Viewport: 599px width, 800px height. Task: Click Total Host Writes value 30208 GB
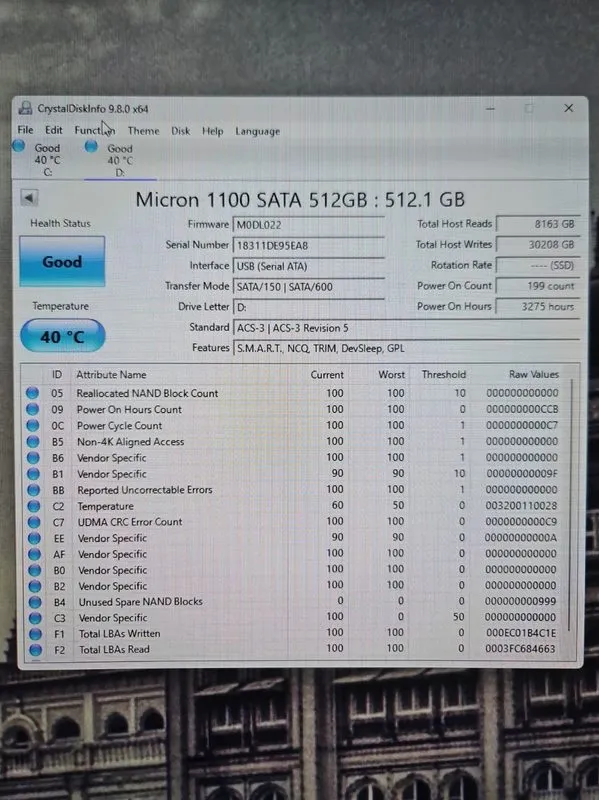tap(538, 244)
